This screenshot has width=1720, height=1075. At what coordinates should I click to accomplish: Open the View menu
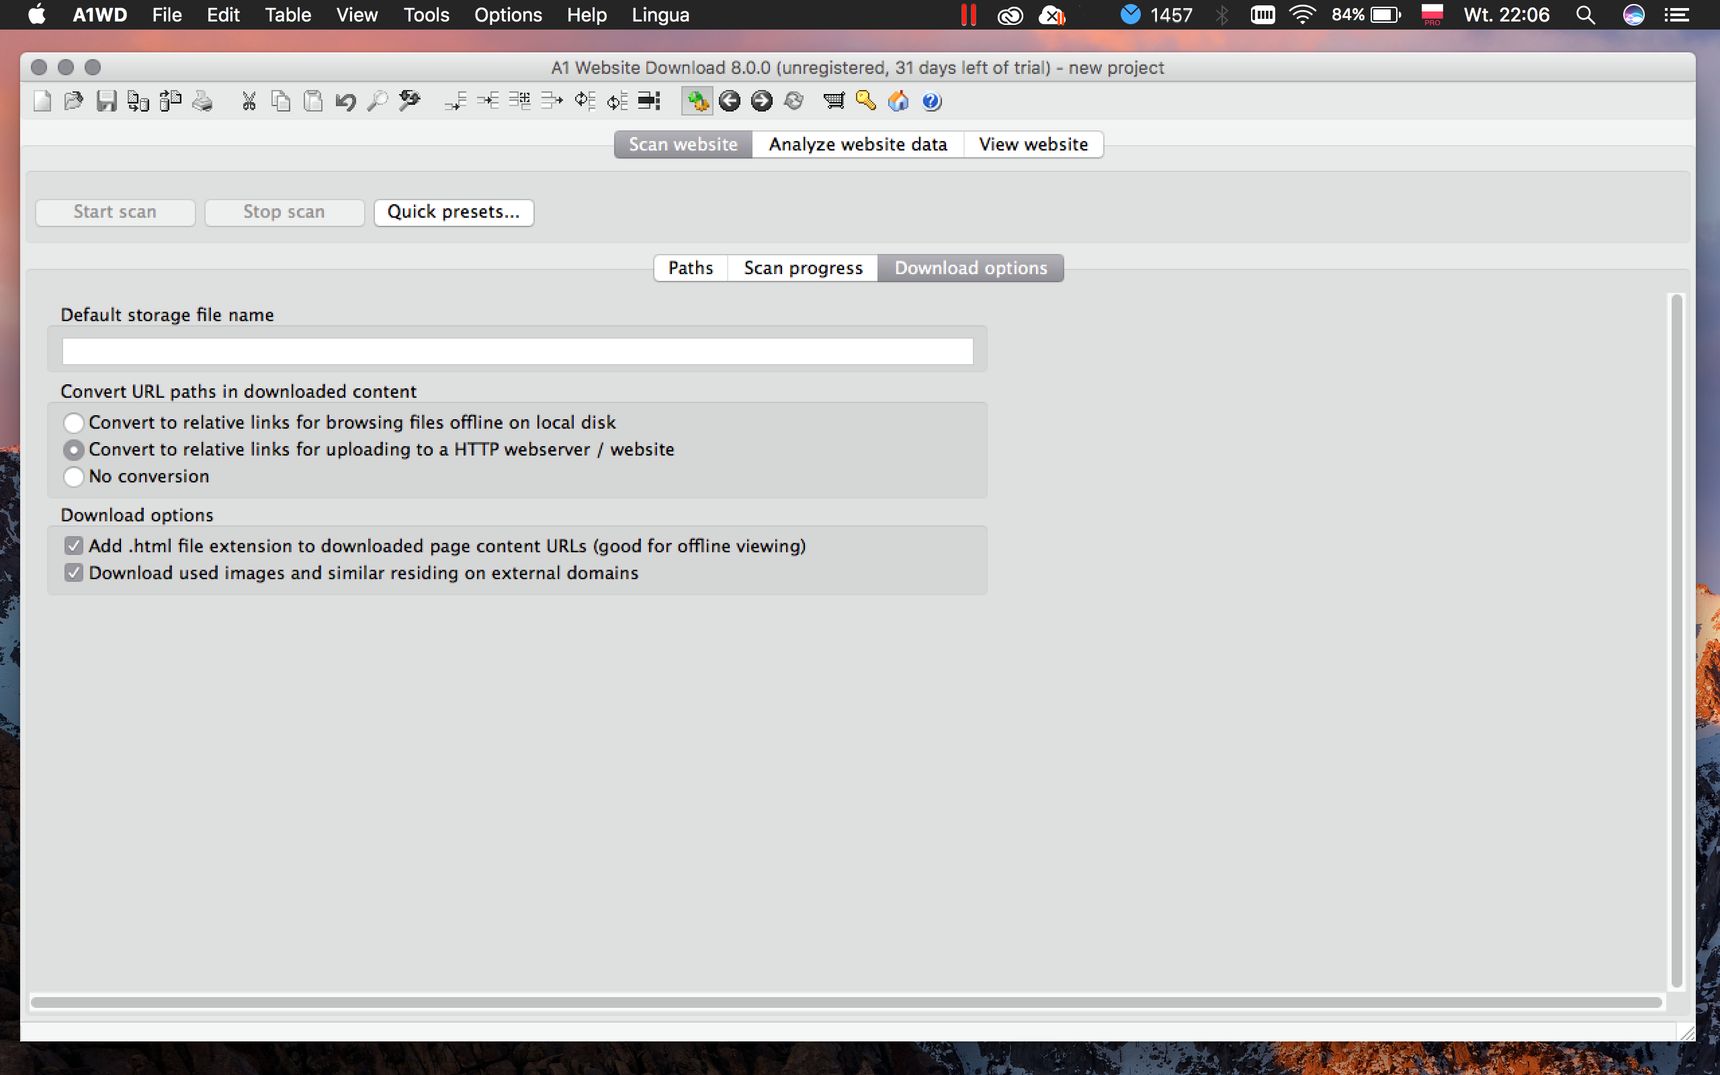pos(357,15)
